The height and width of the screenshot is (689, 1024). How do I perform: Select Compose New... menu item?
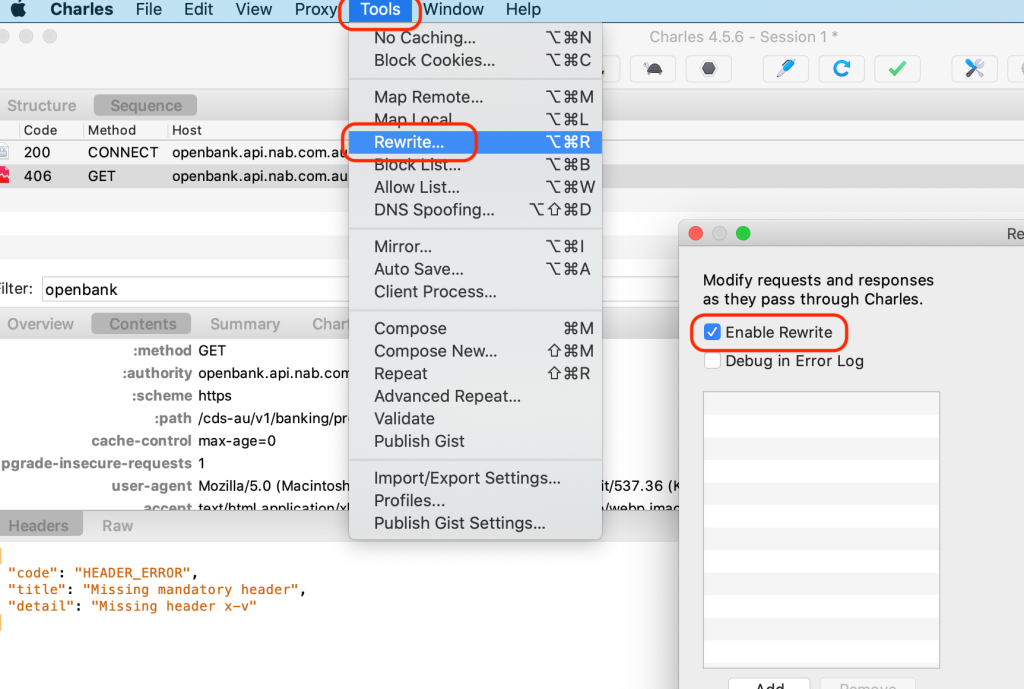click(475, 351)
